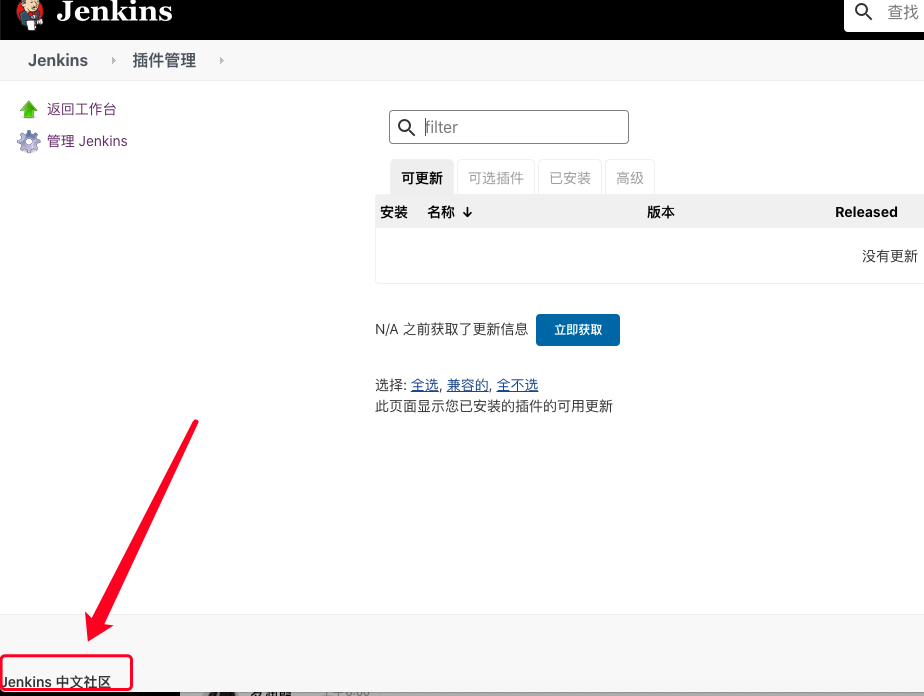Screen dimensions: 924x696
Task: Click the 兼容的 selection link
Action: pyautogui.click(x=468, y=385)
